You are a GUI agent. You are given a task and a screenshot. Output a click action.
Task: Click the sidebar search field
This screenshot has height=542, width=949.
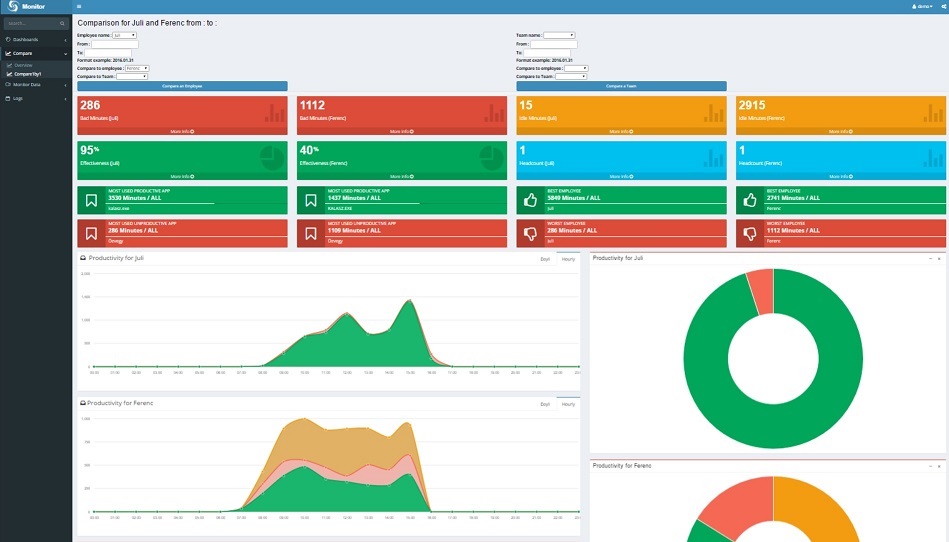tap(31, 24)
